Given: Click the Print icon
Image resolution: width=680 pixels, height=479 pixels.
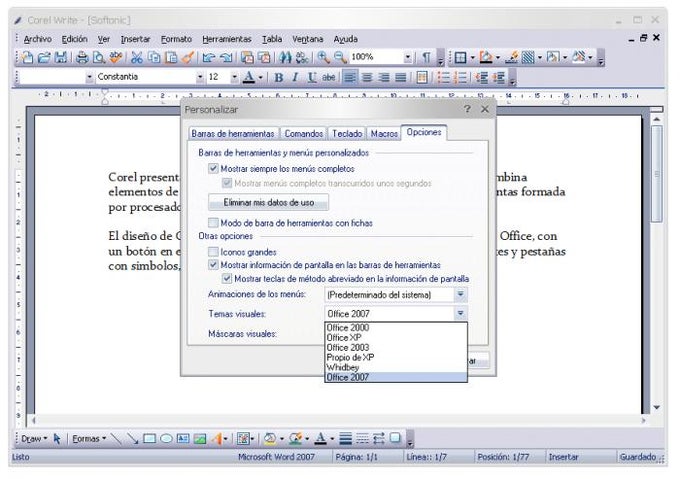Looking at the screenshot, I should (x=82, y=57).
